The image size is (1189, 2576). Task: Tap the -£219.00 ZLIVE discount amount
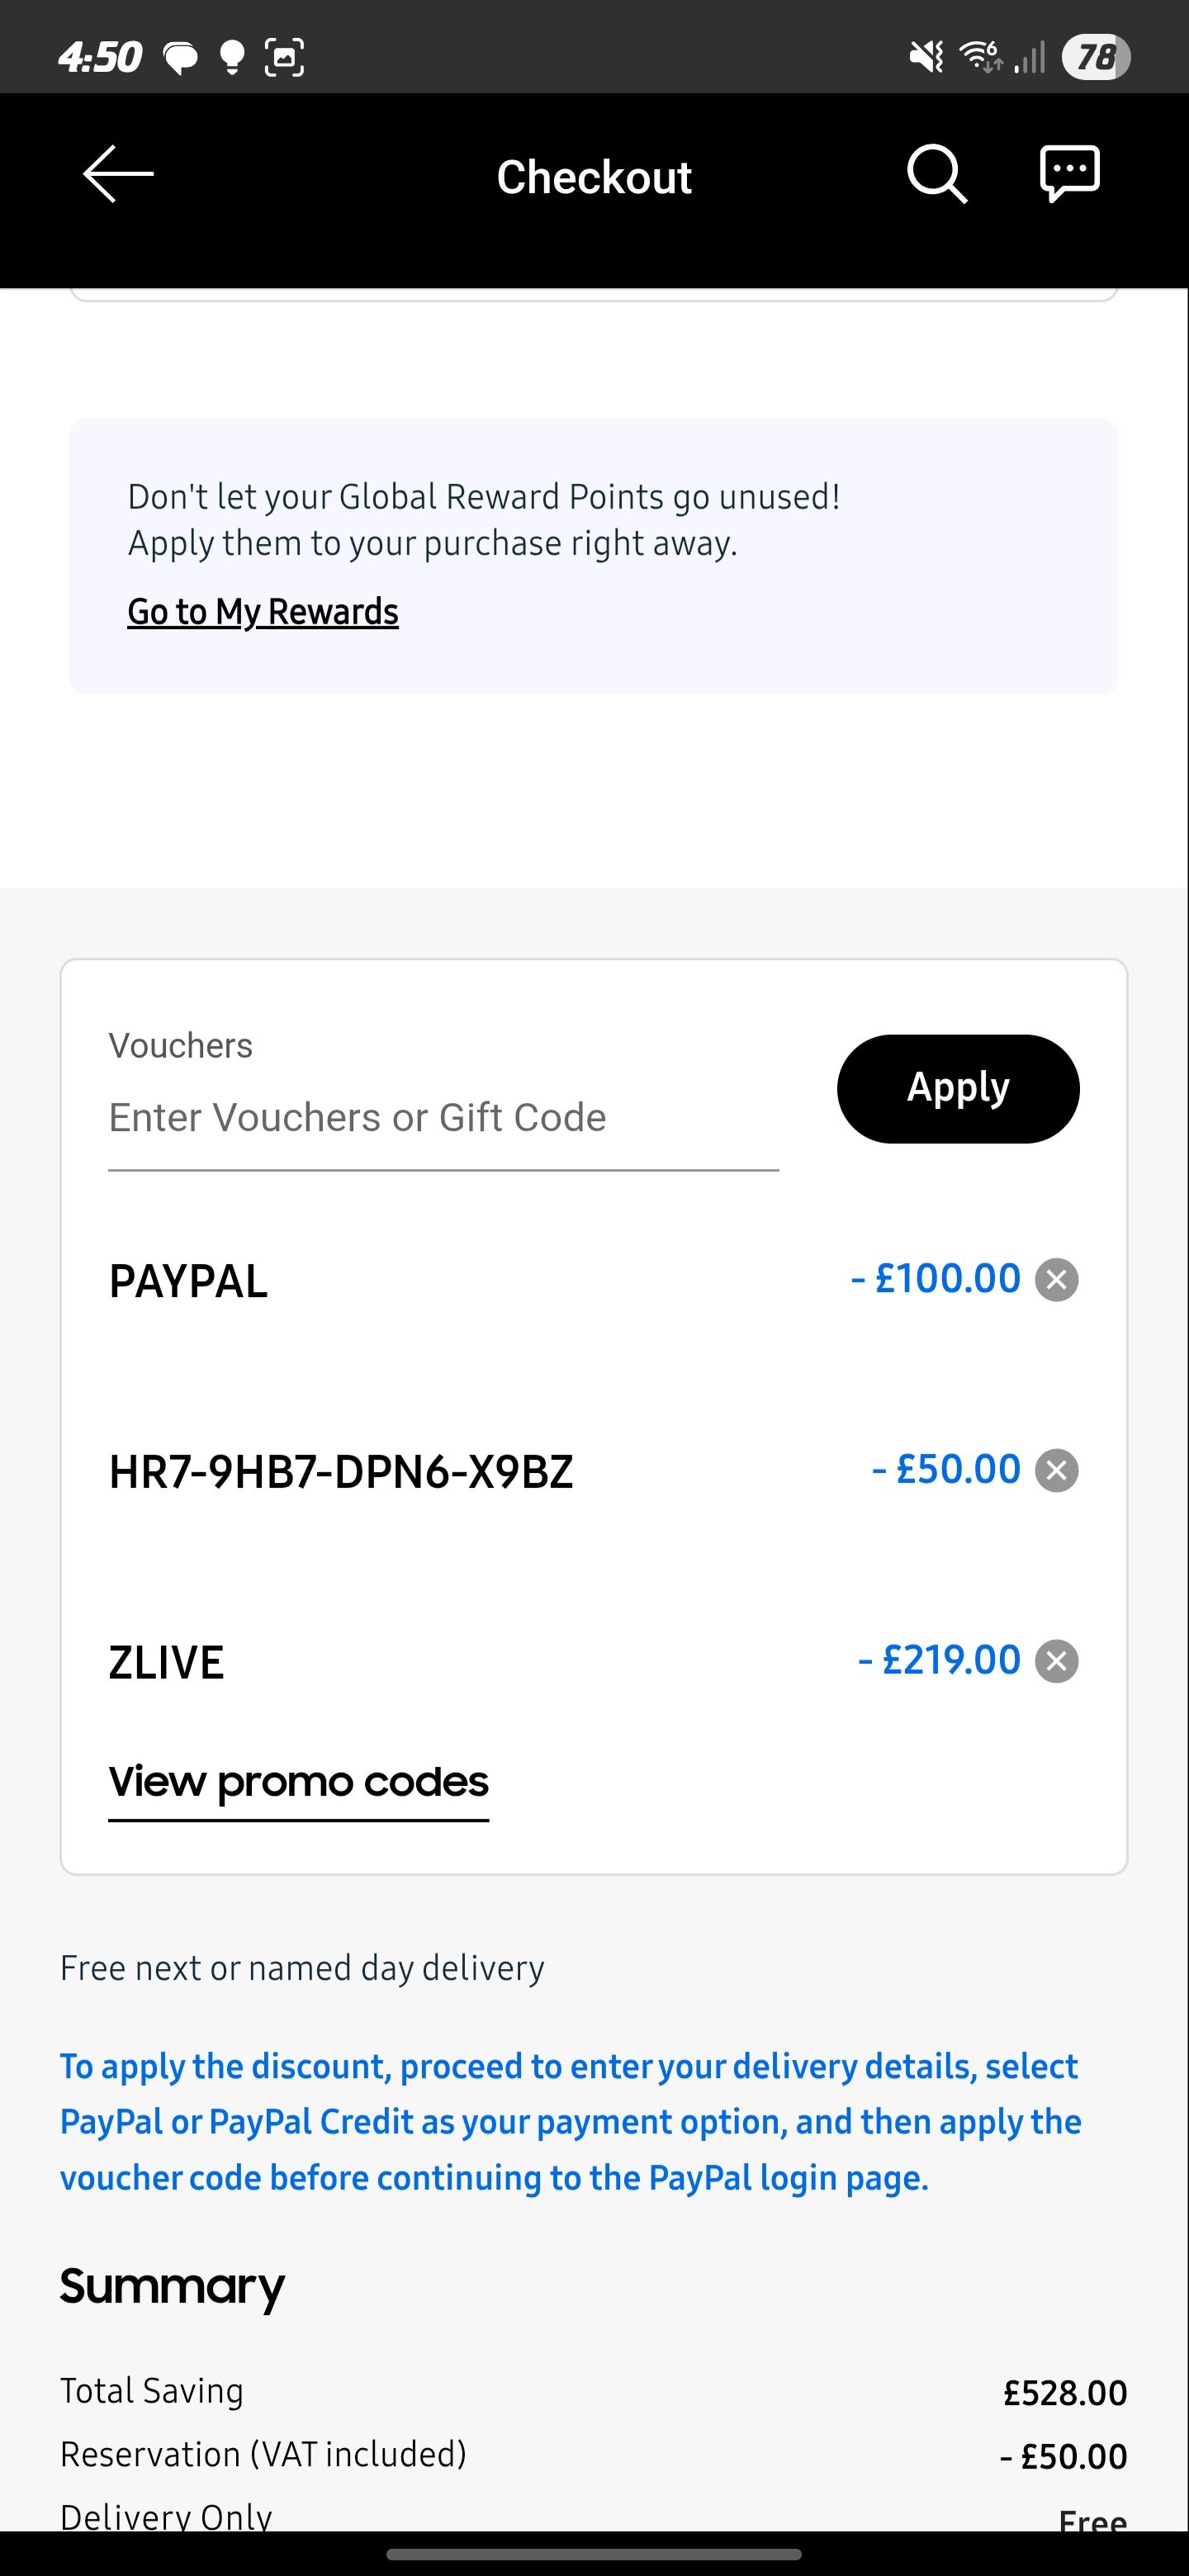939,1660
